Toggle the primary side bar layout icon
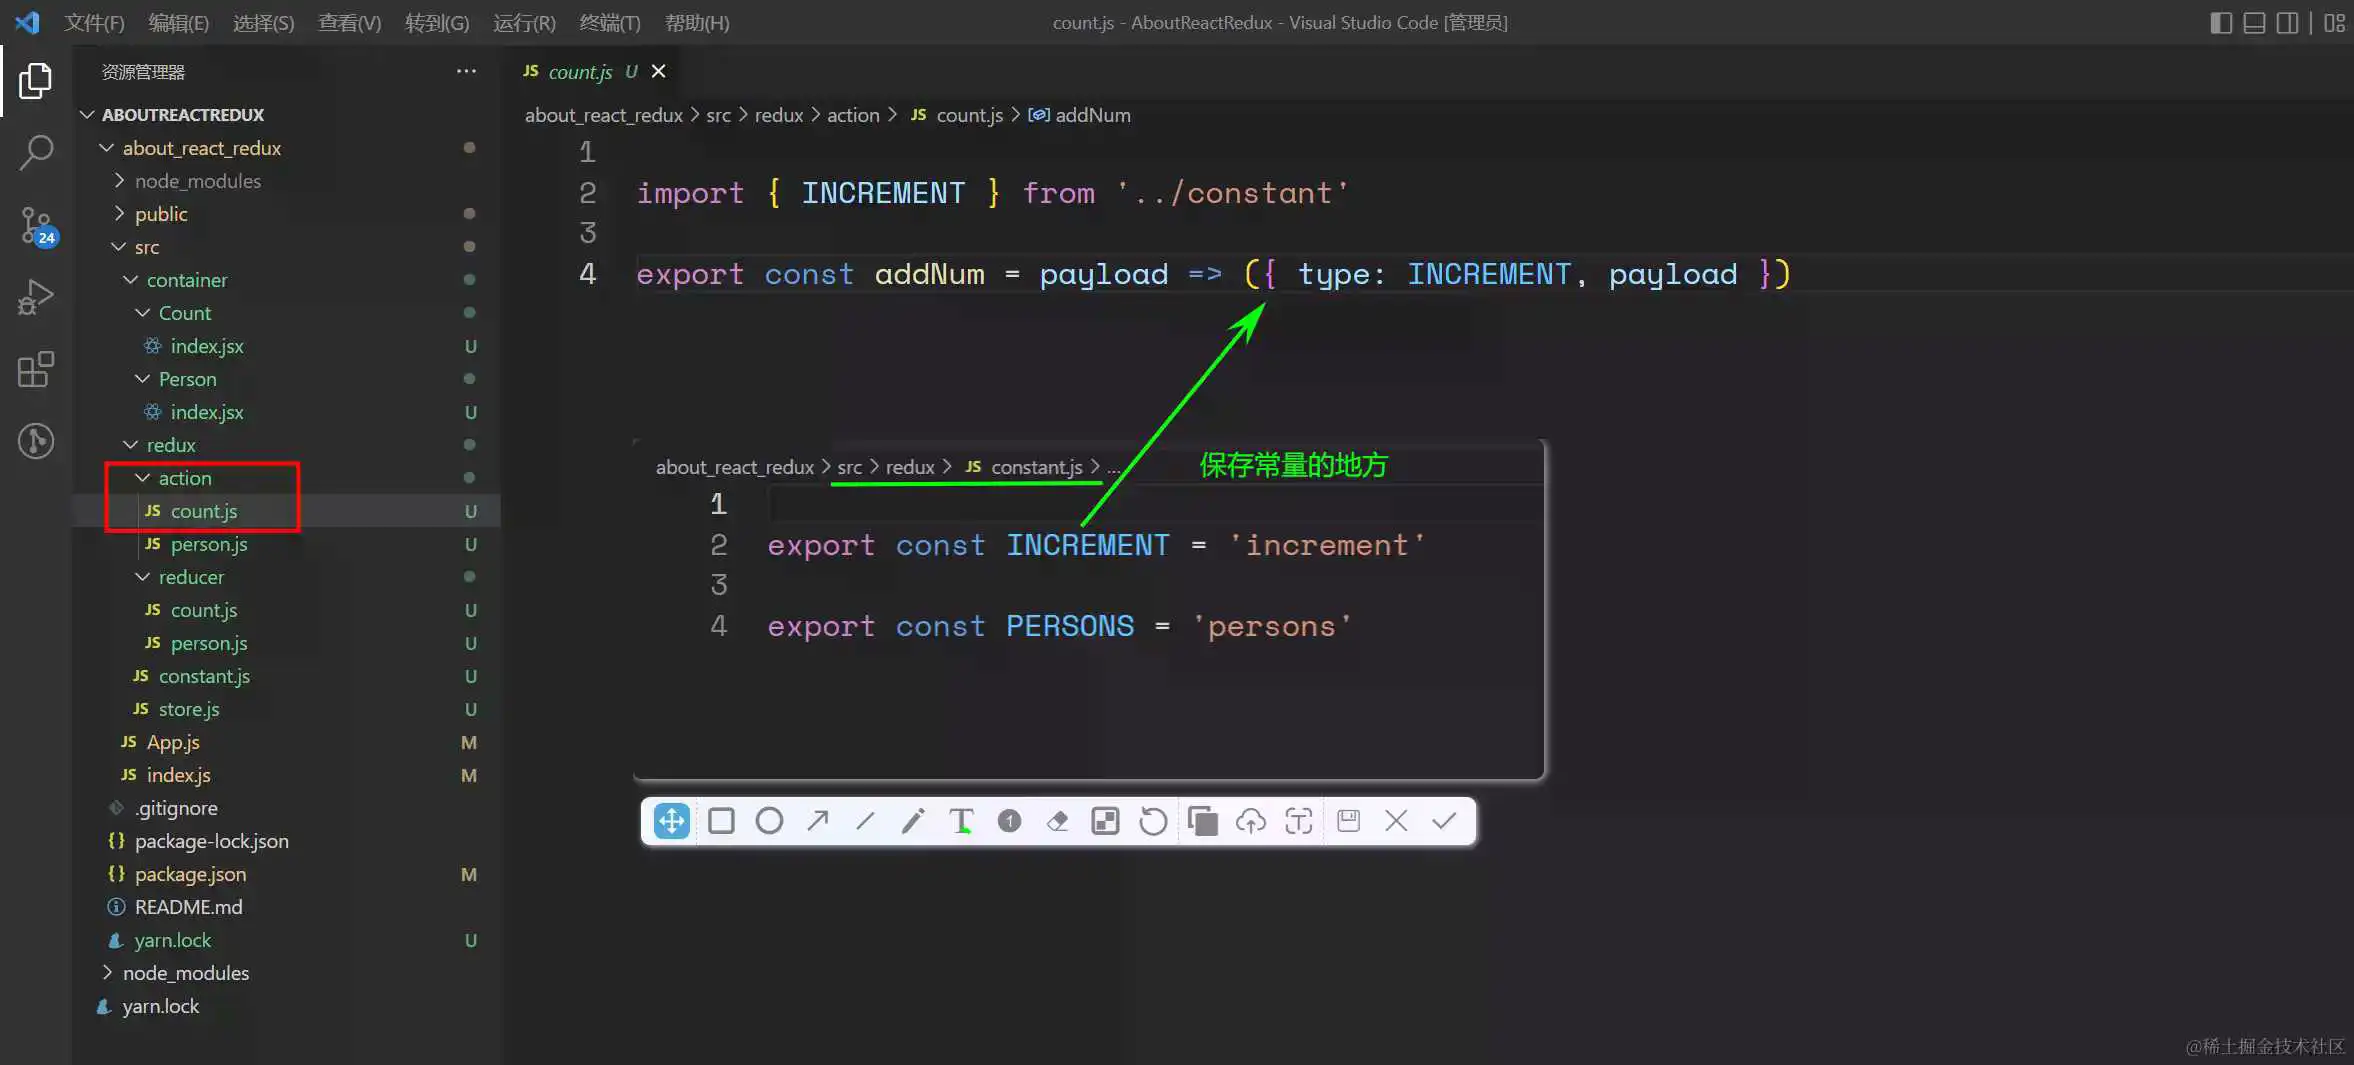Viewport: 2354px width, 1065px height. tap(2221, 22)
